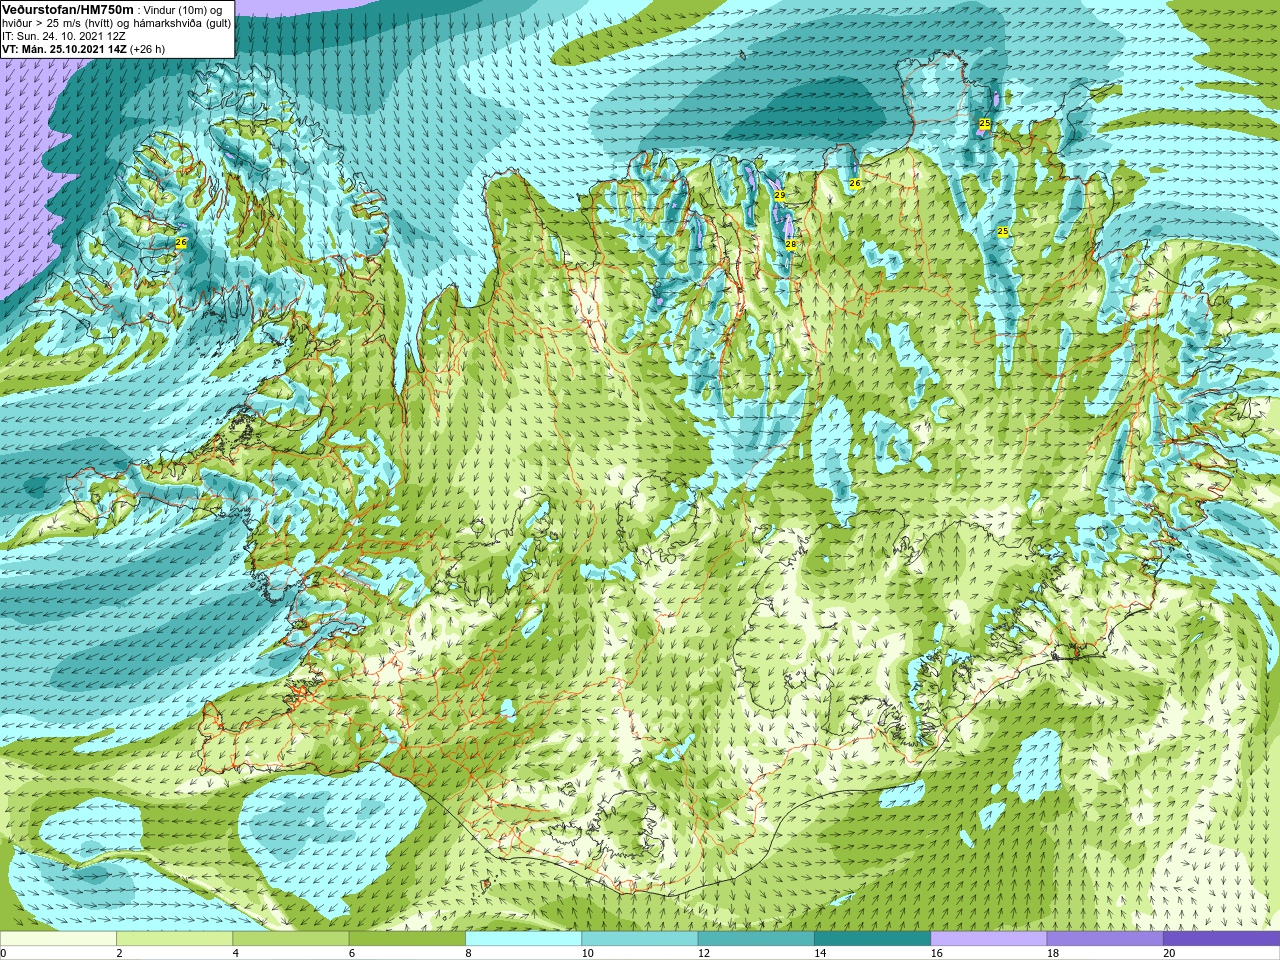Click the 'hviður > 25 m/s (hvítt)' legend line
The height and width of the screenshot is (960, 1280).
coord(60,23)
